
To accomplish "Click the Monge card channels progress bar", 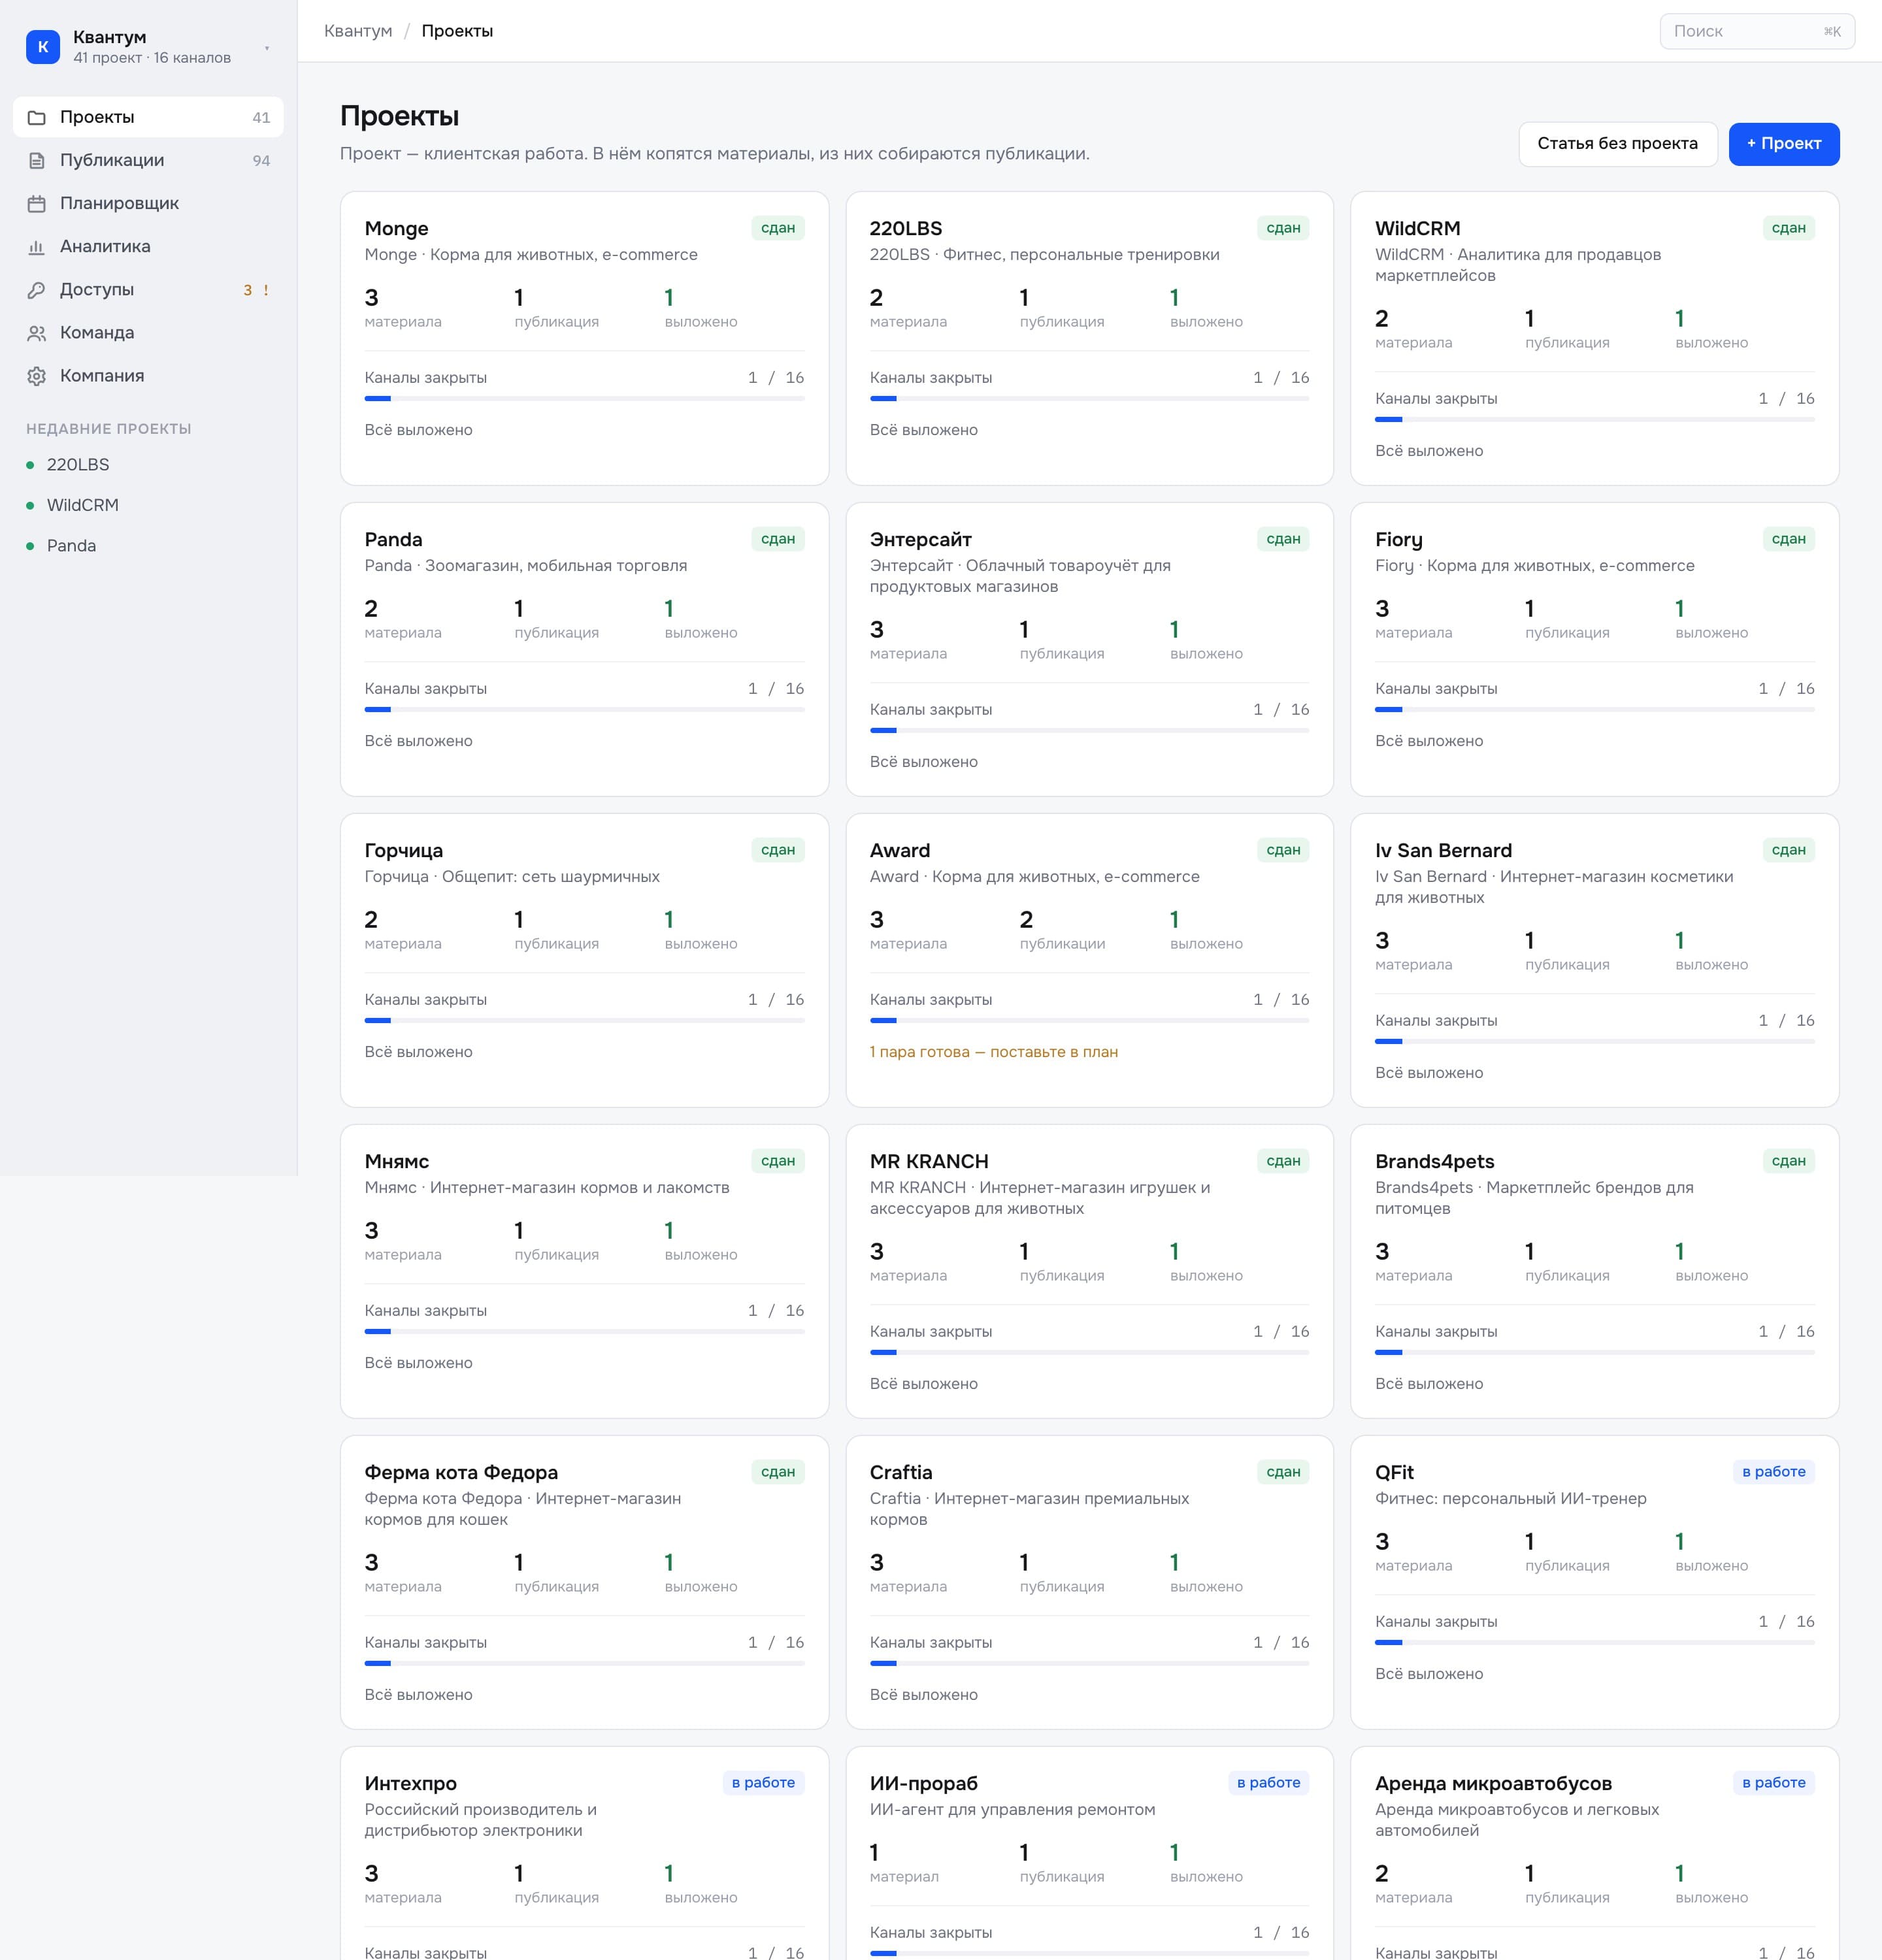I will 585,399.
